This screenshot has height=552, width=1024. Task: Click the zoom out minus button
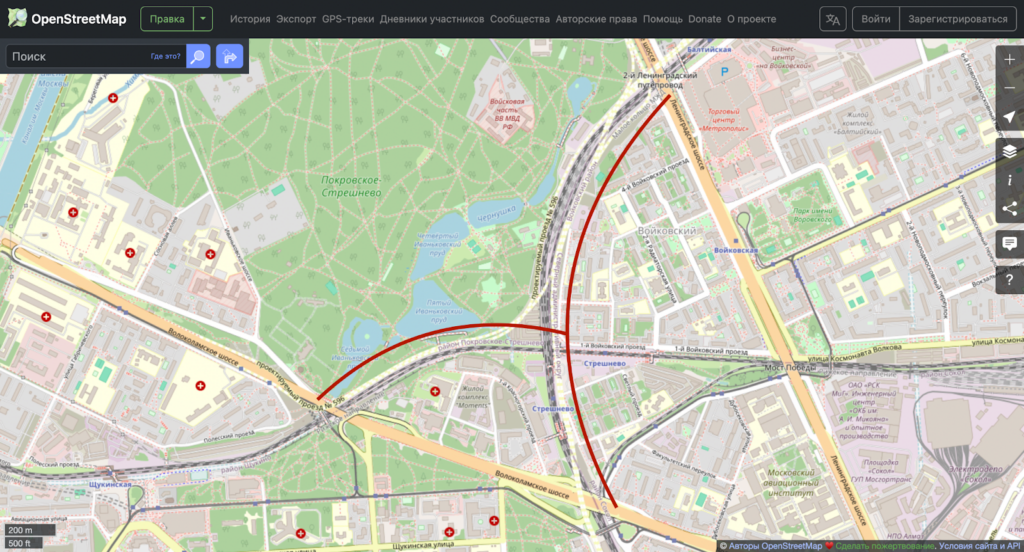(1009, 88)
